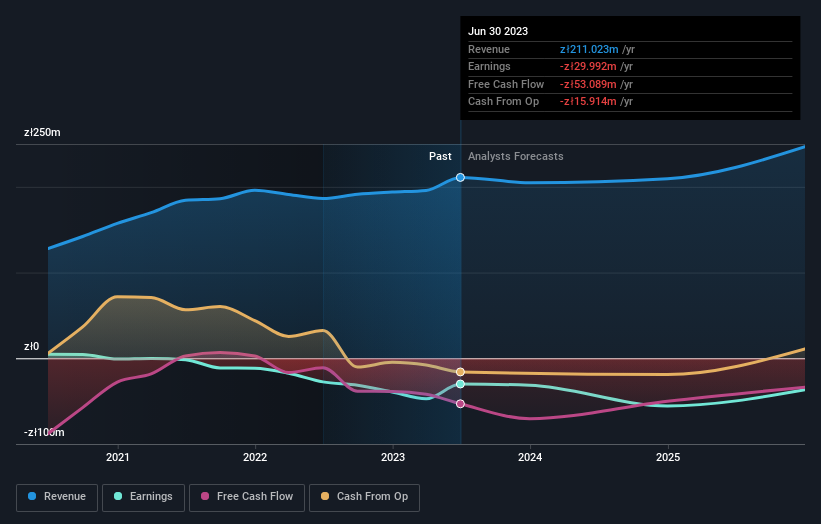The height and width of the screenshot is (524, 821).
Task: Click the 2025 x-axis label
Action: pyautogui.click(x=668, y=457)
